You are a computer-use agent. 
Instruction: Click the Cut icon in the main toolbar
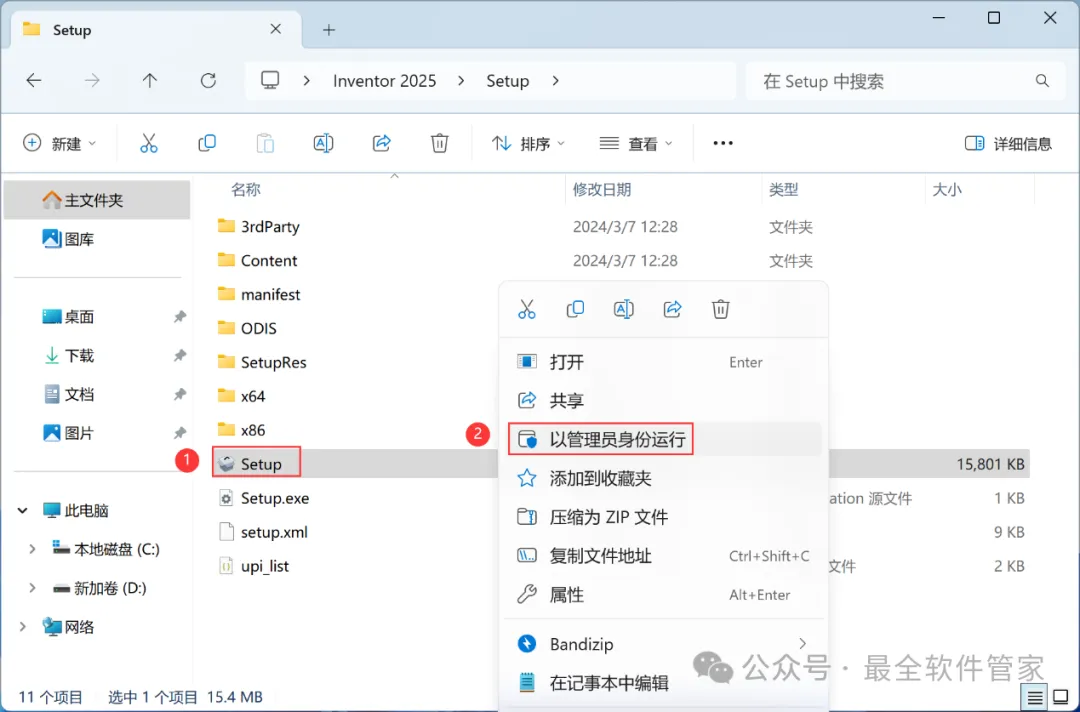[149, 143]
